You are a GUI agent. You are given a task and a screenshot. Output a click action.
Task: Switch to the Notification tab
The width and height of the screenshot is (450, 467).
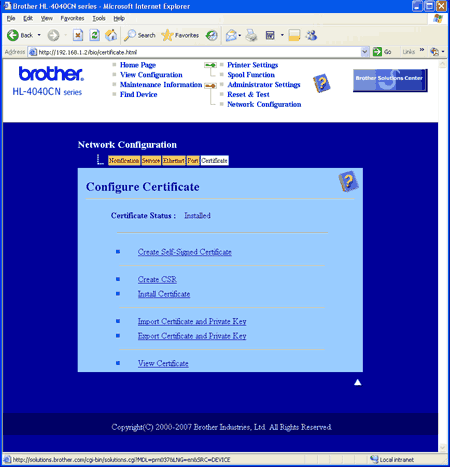[x=124, y=160]
